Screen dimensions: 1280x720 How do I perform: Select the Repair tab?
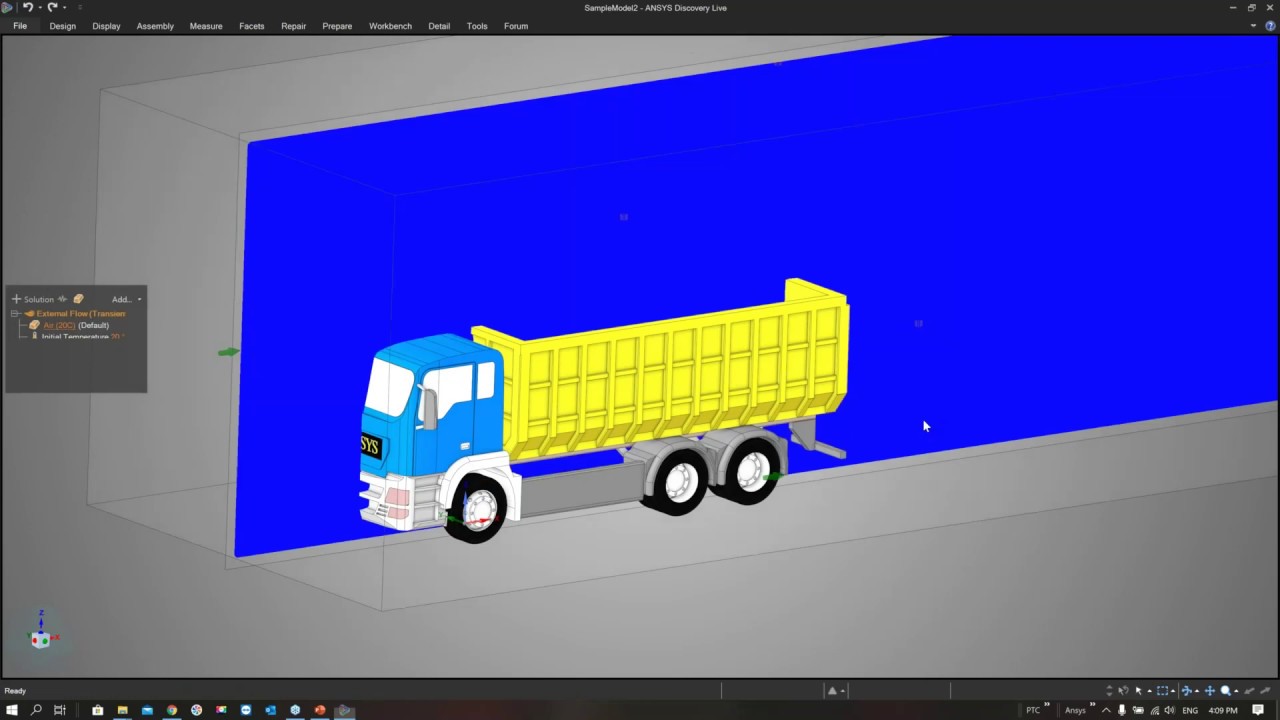294,26
